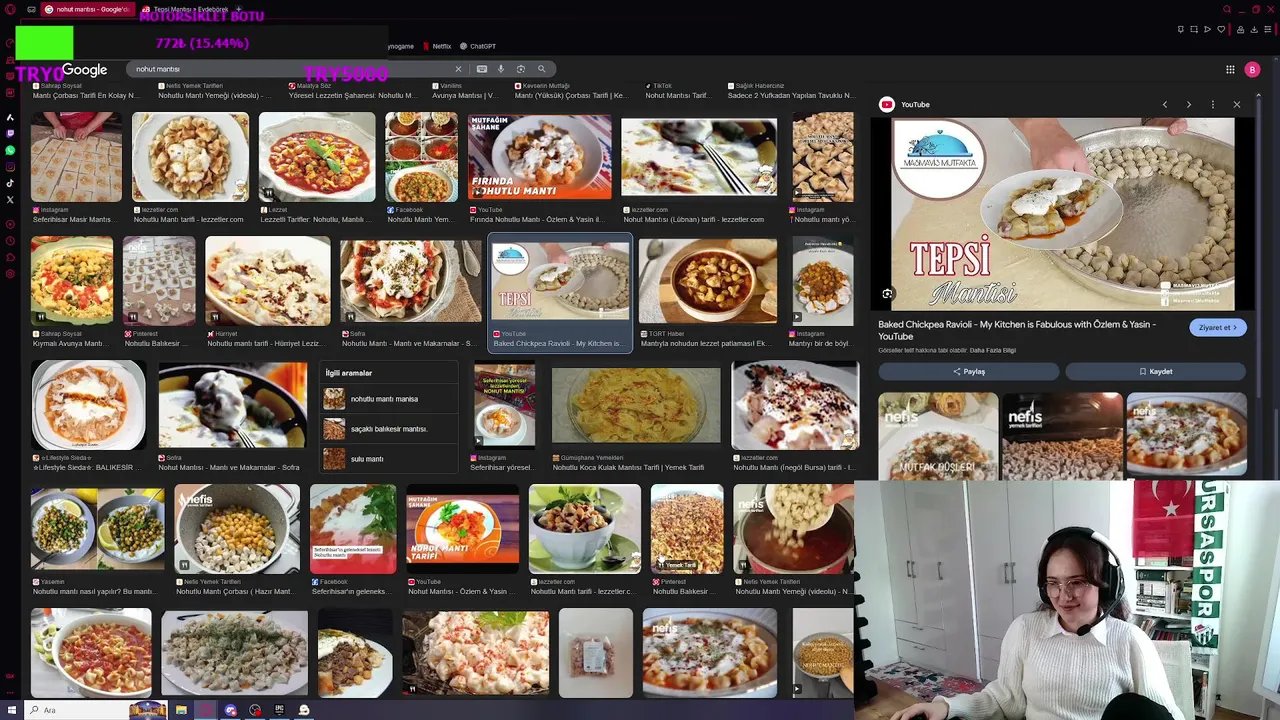Open TikTok in the Opera sidebar

pos(10,183)
